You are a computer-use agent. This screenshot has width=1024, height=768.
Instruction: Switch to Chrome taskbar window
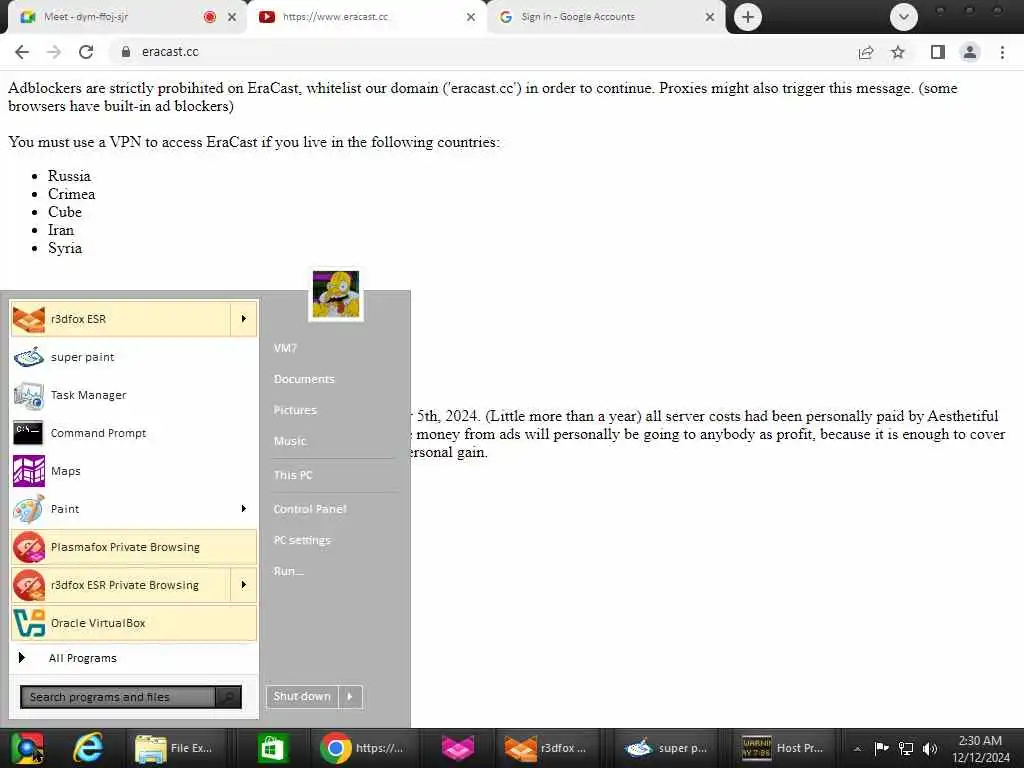pyautogui.click(x=363, y=748)
